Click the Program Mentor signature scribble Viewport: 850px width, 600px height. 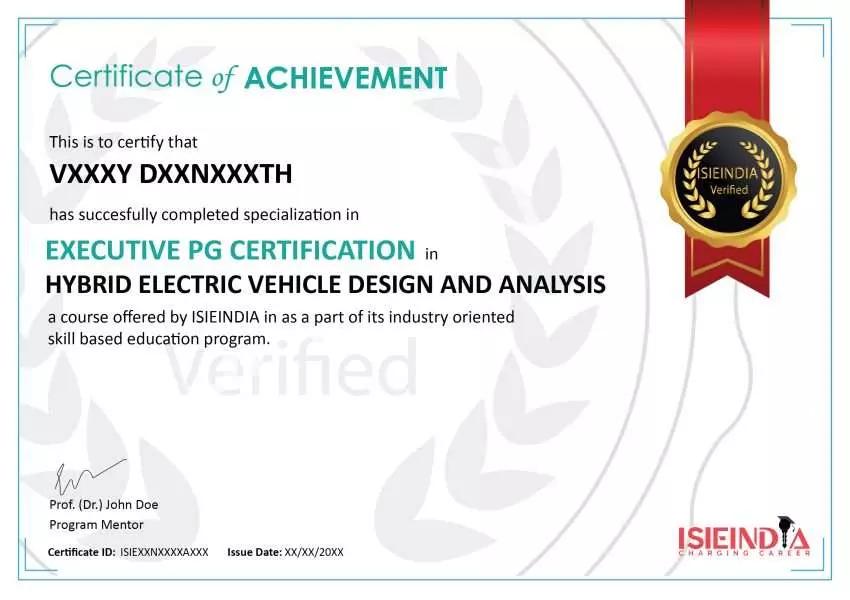click(90, 476)
